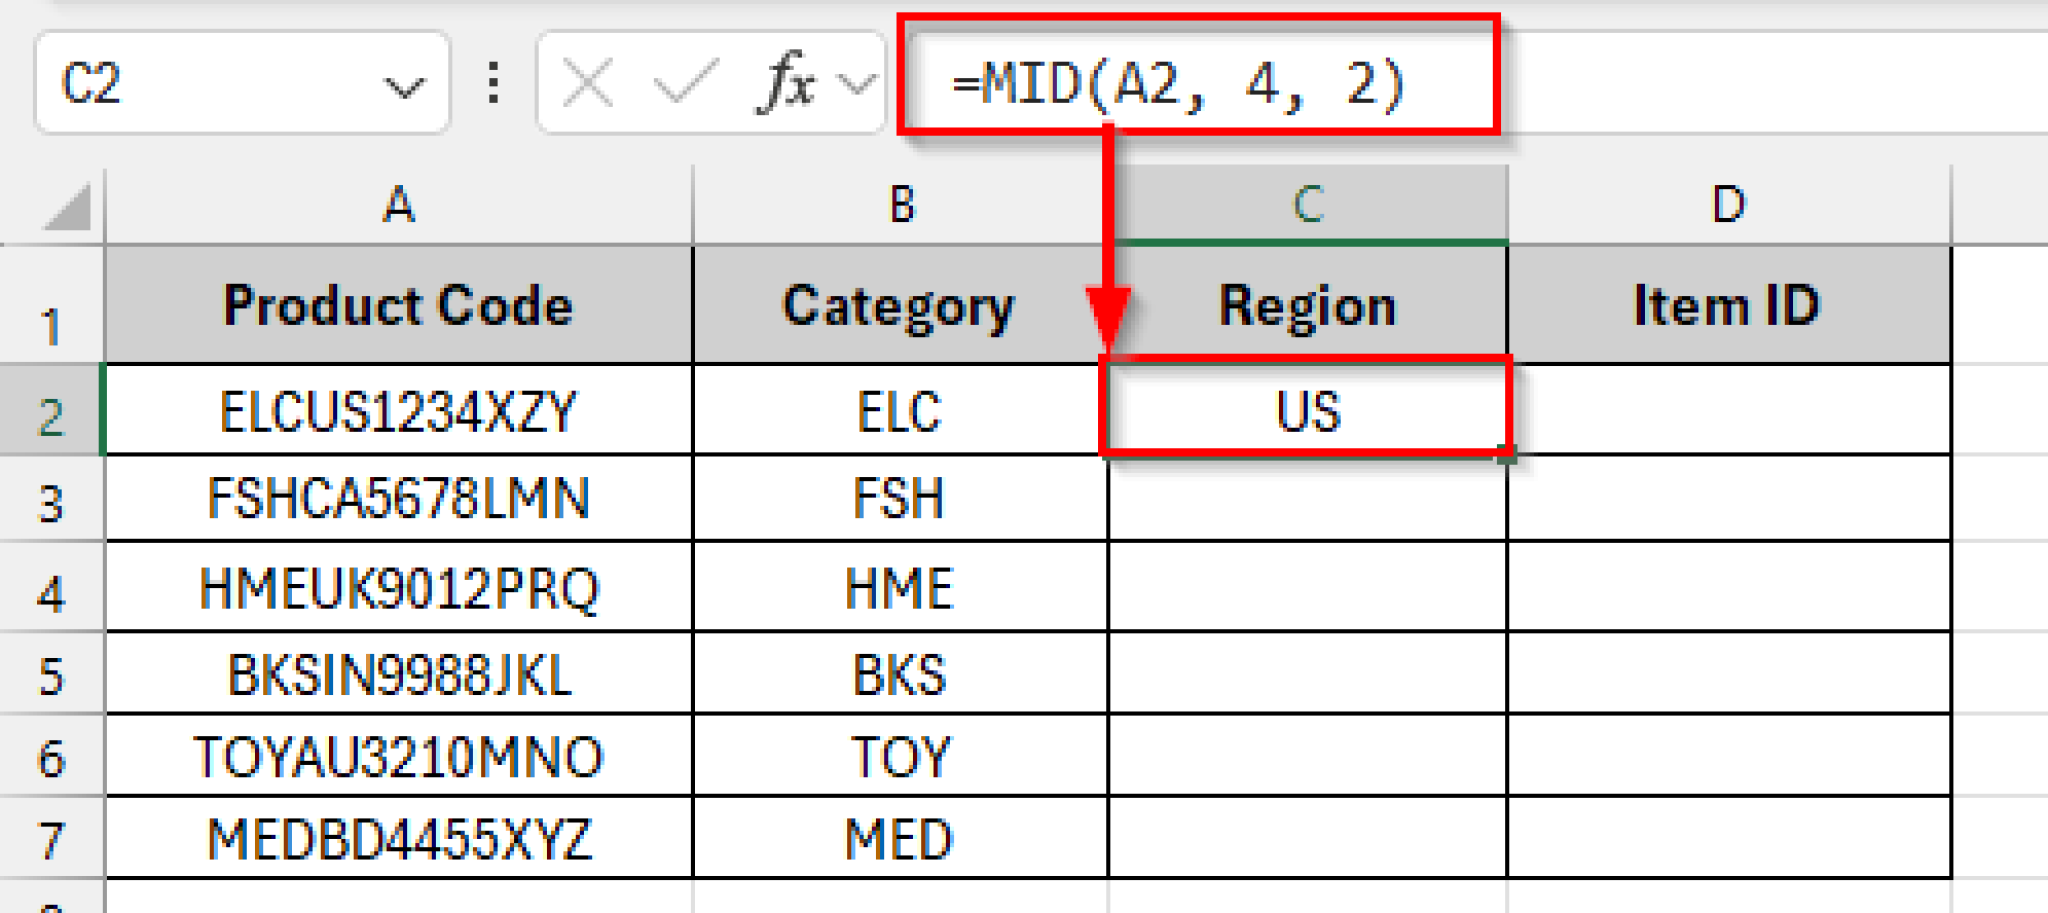Click the Cancel X icon in formula bar

[588, 82]
